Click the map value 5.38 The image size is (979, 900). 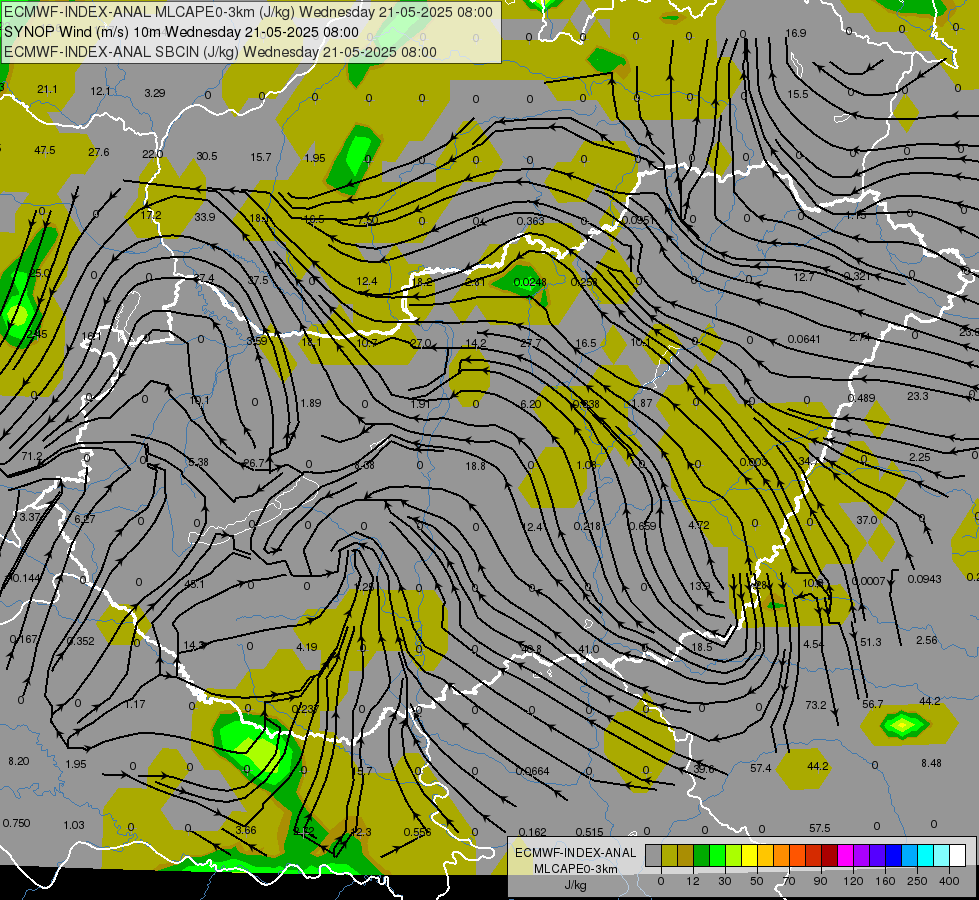click(x=199, y=462)
